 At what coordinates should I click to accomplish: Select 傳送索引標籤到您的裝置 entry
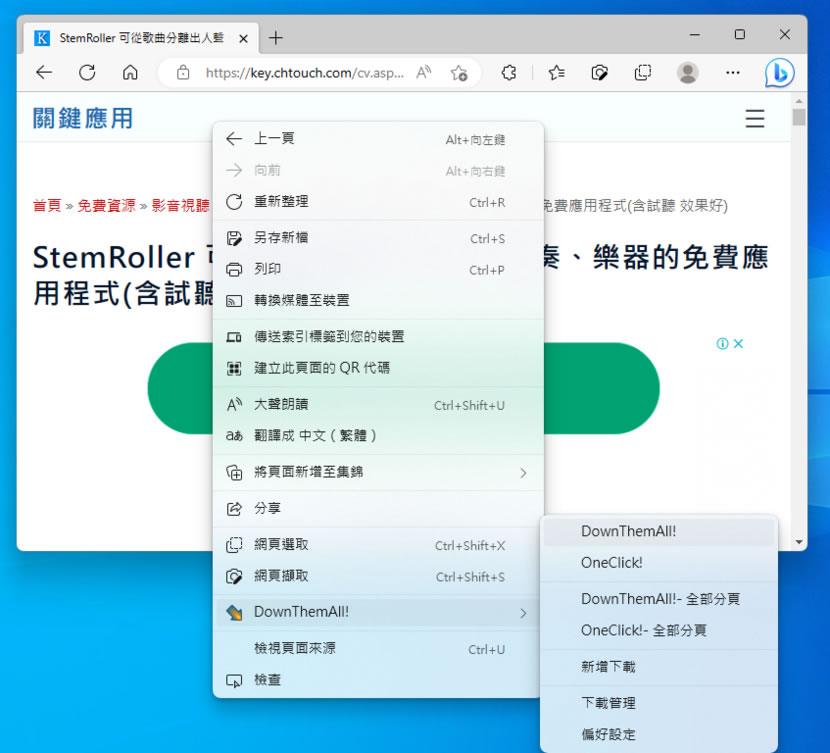point(378,337)
